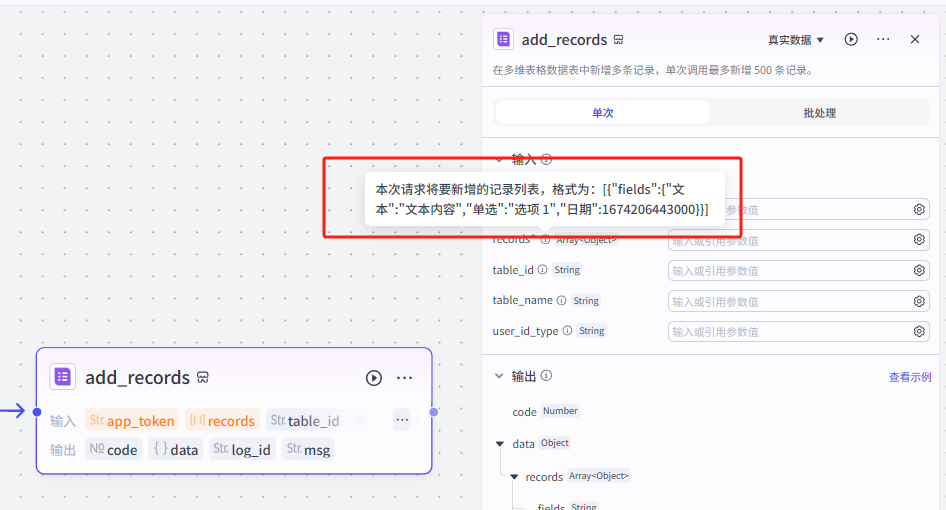Viewport: 946px width, 510px height.
Task: Click the node's left input connection port
Action: (37, 412)
